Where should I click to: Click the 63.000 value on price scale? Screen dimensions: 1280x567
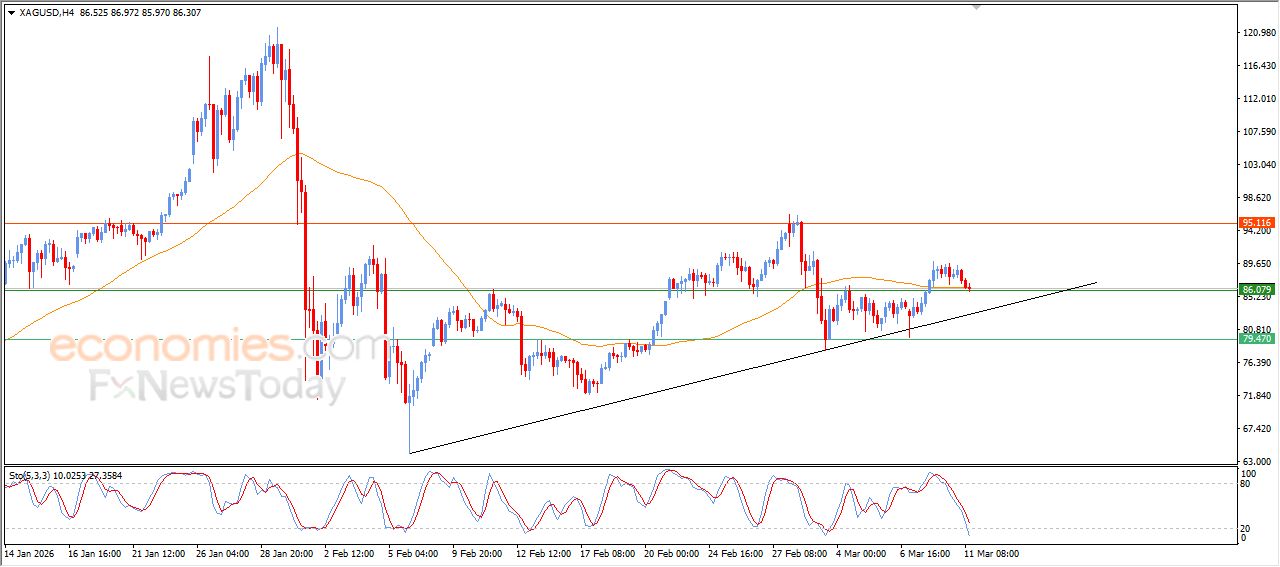coord(1257,461)
